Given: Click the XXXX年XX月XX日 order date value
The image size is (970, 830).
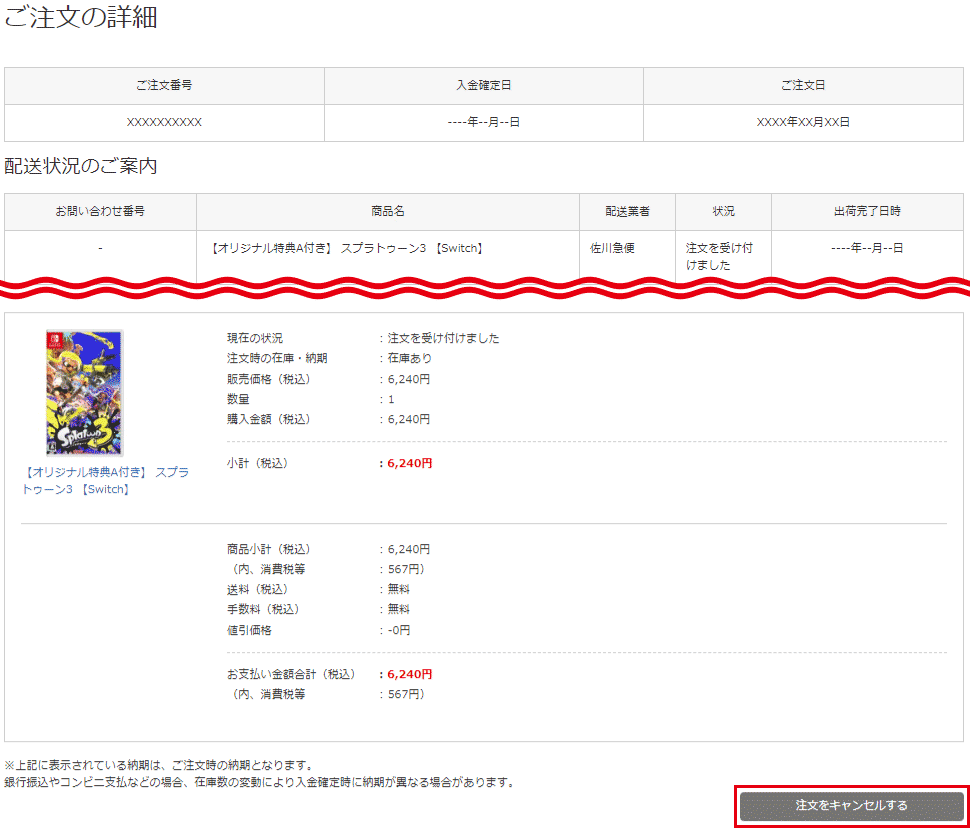Looking at the screenshot, I should (x=803, y=122).
